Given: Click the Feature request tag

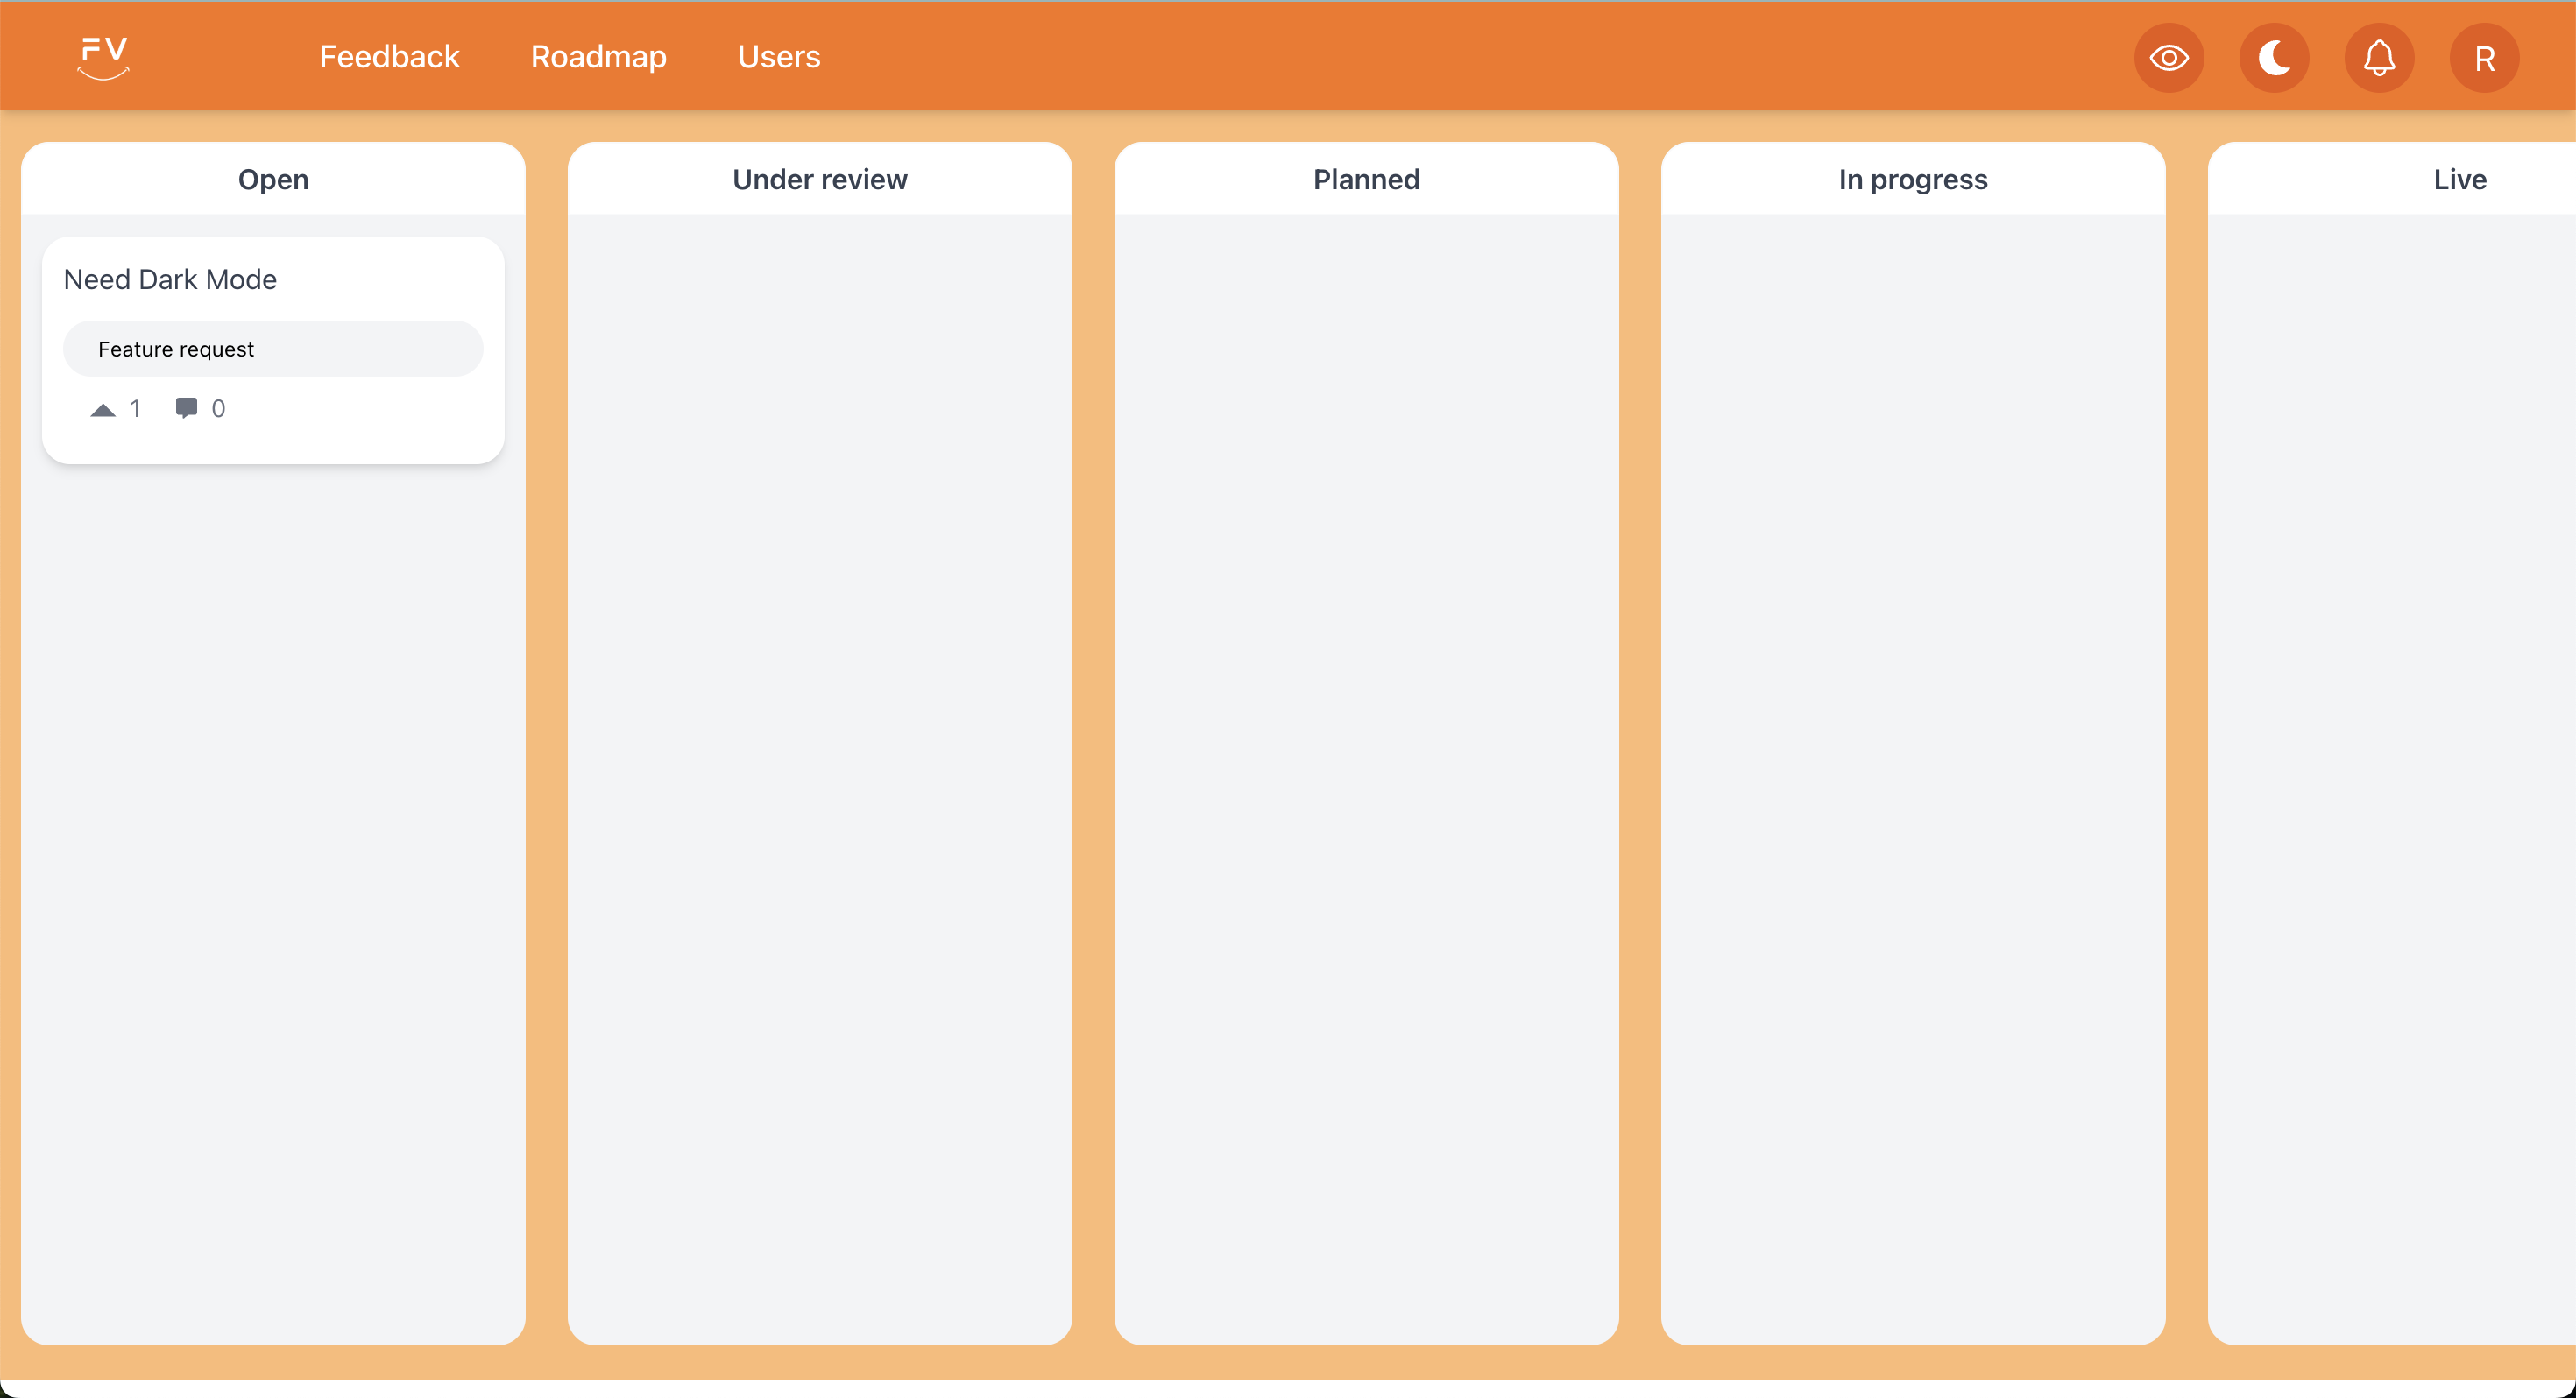Looking at the screenshot, I should tap(176, 349).
